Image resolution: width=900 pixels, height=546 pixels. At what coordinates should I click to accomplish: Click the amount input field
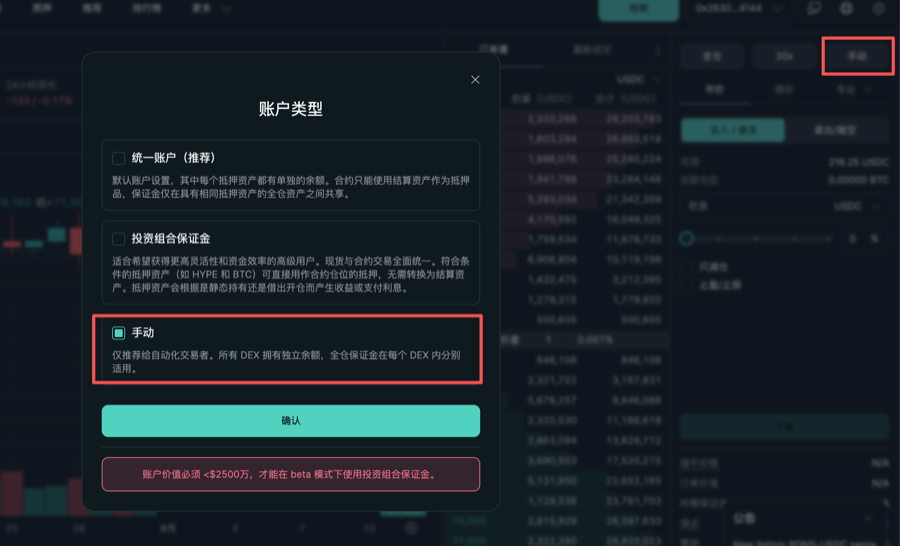pyautogui.click(x=784, y=206)
